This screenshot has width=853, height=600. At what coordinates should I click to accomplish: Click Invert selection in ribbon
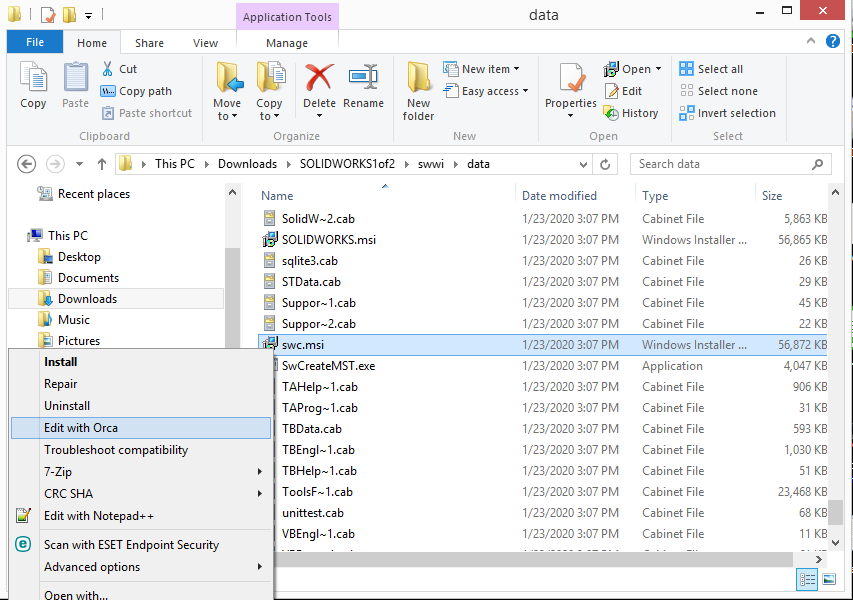click(x=727, y=113)
